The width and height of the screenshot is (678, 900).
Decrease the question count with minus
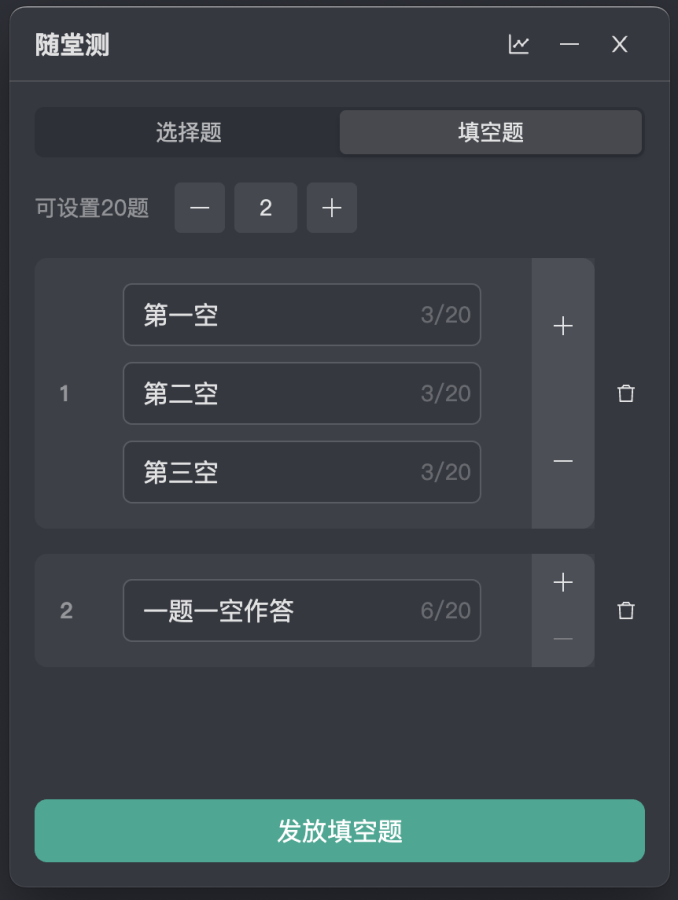pyautogui.click(x=200, y=208)
